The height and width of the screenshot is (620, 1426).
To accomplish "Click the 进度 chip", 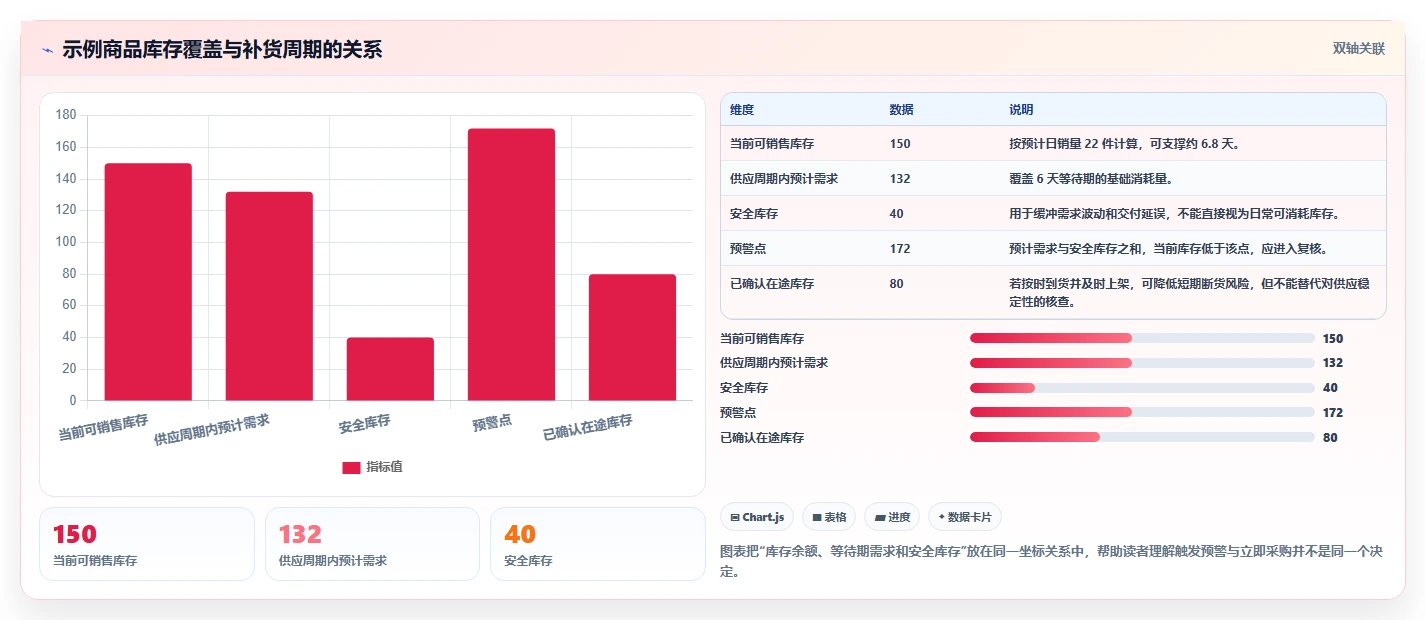I will click(892, 517).
